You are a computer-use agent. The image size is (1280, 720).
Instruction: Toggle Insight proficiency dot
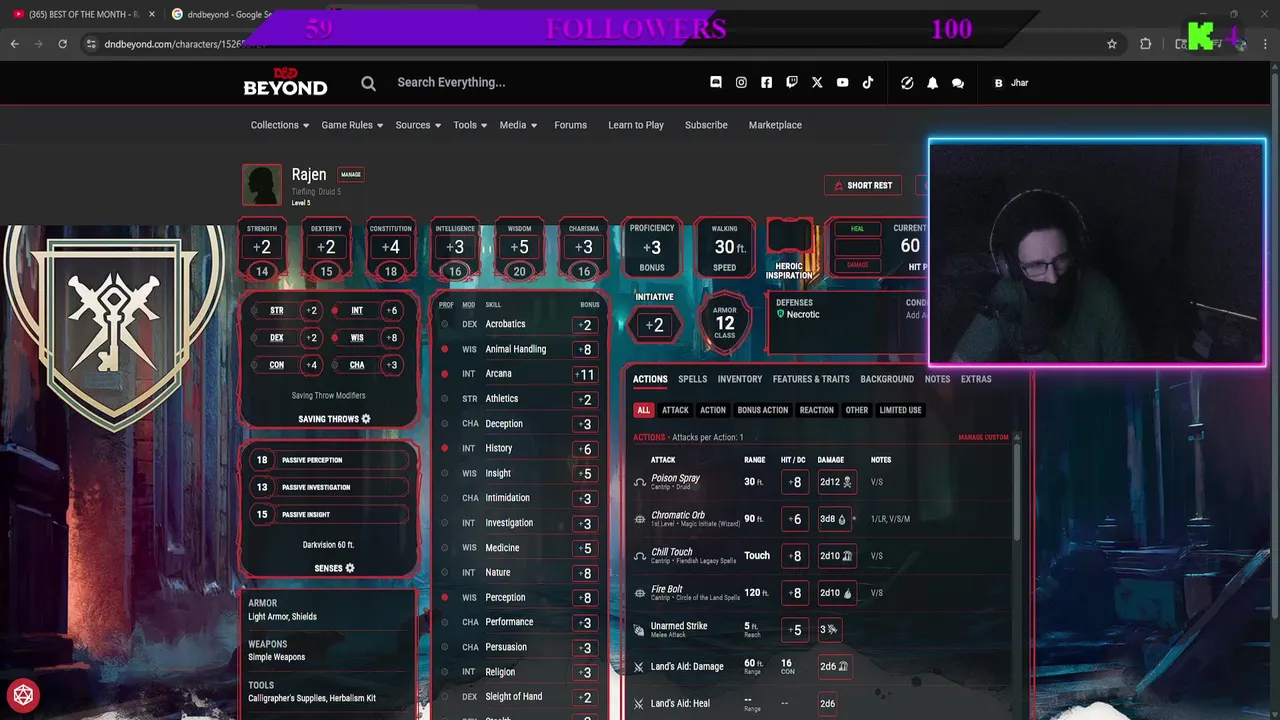click(x=445, y=473)
